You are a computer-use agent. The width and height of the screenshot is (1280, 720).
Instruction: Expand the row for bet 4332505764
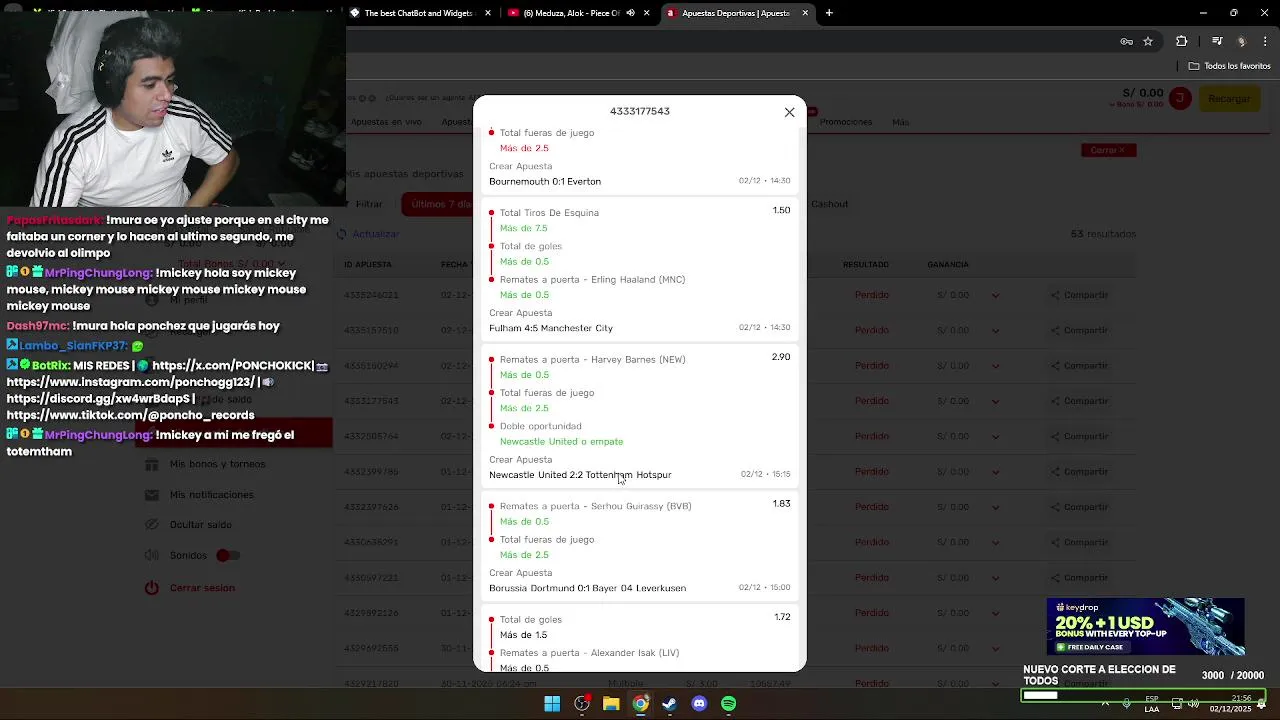coord(995,436)
